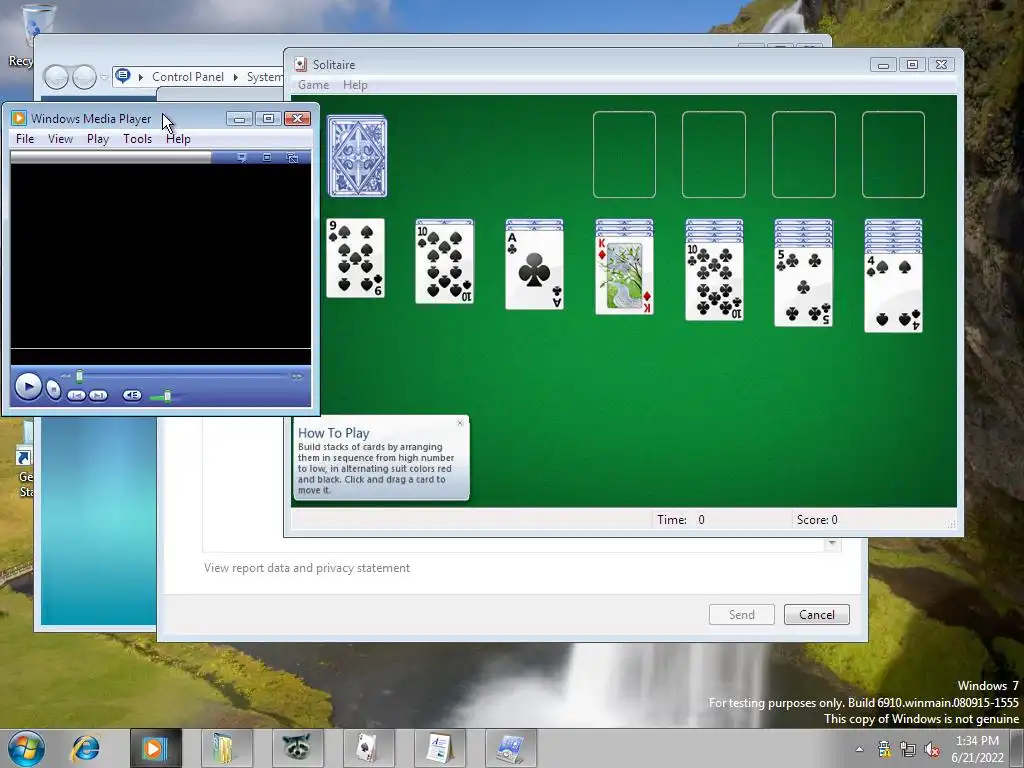Switch to Windows Media Player taskbar button
1024x768 pixels.
[x=155, y=748]
